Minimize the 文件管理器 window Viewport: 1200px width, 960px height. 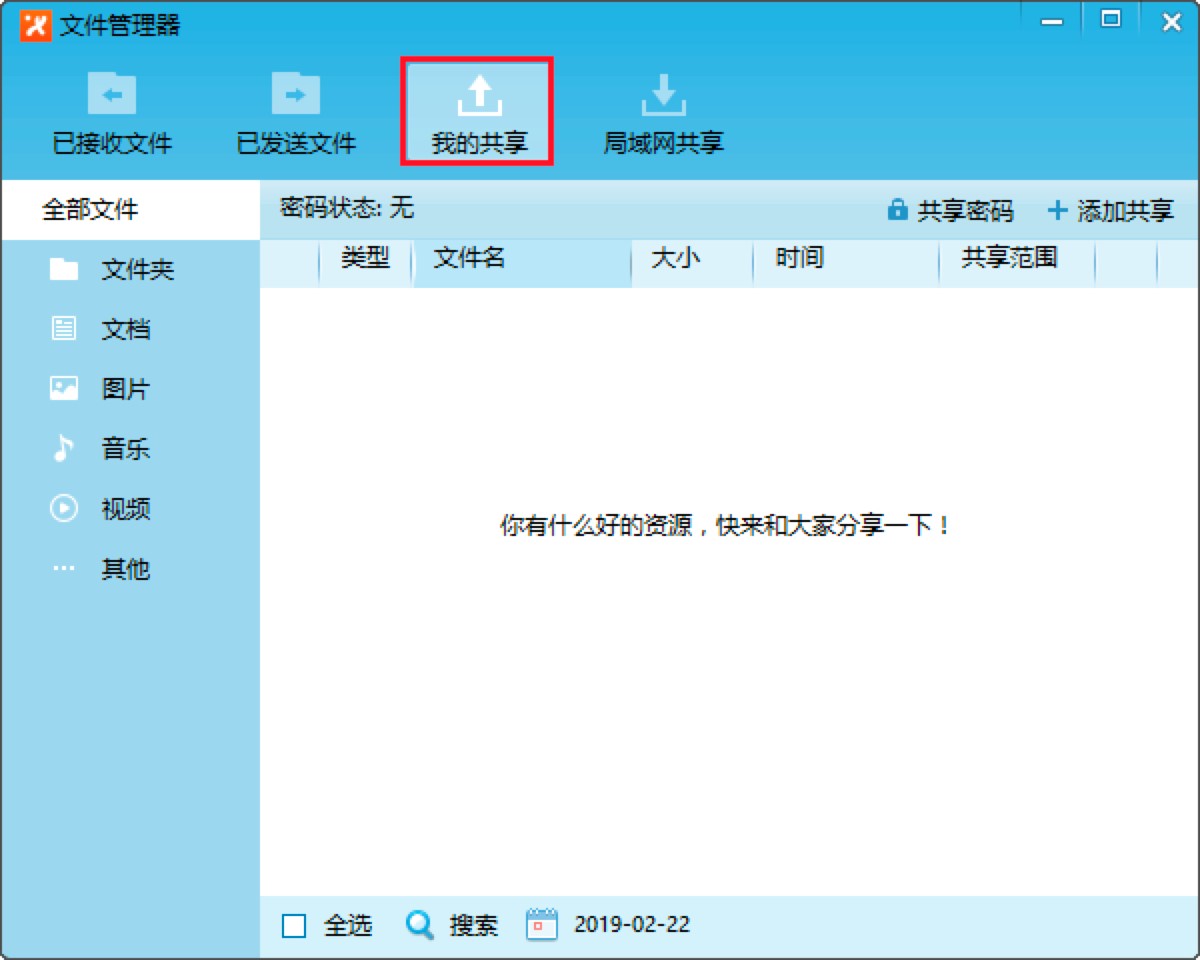click(1052, 22)
